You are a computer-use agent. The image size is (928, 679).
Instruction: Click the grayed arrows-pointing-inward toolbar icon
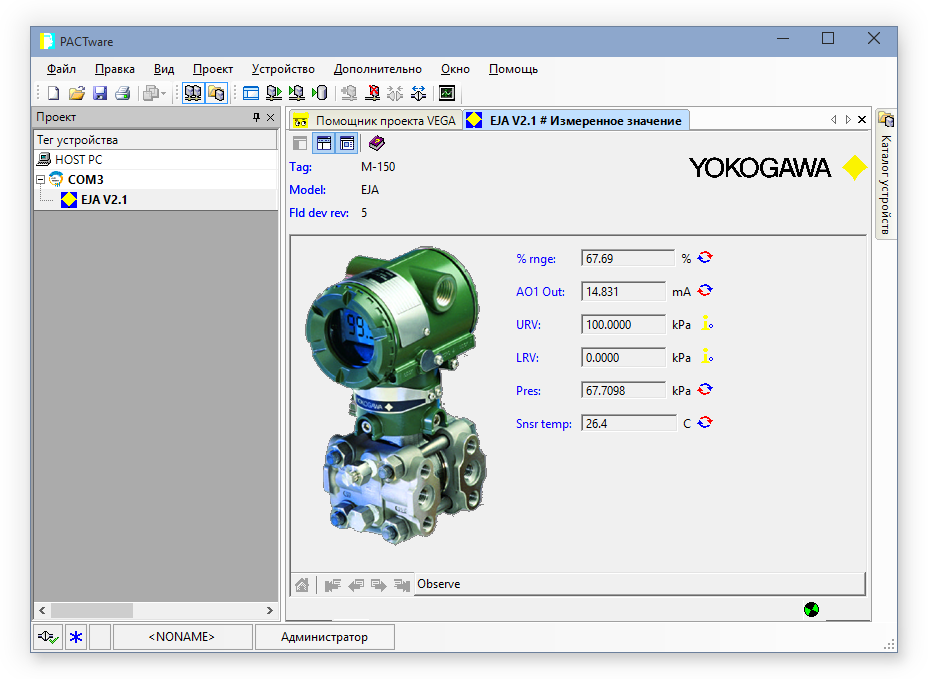point(395,93)
